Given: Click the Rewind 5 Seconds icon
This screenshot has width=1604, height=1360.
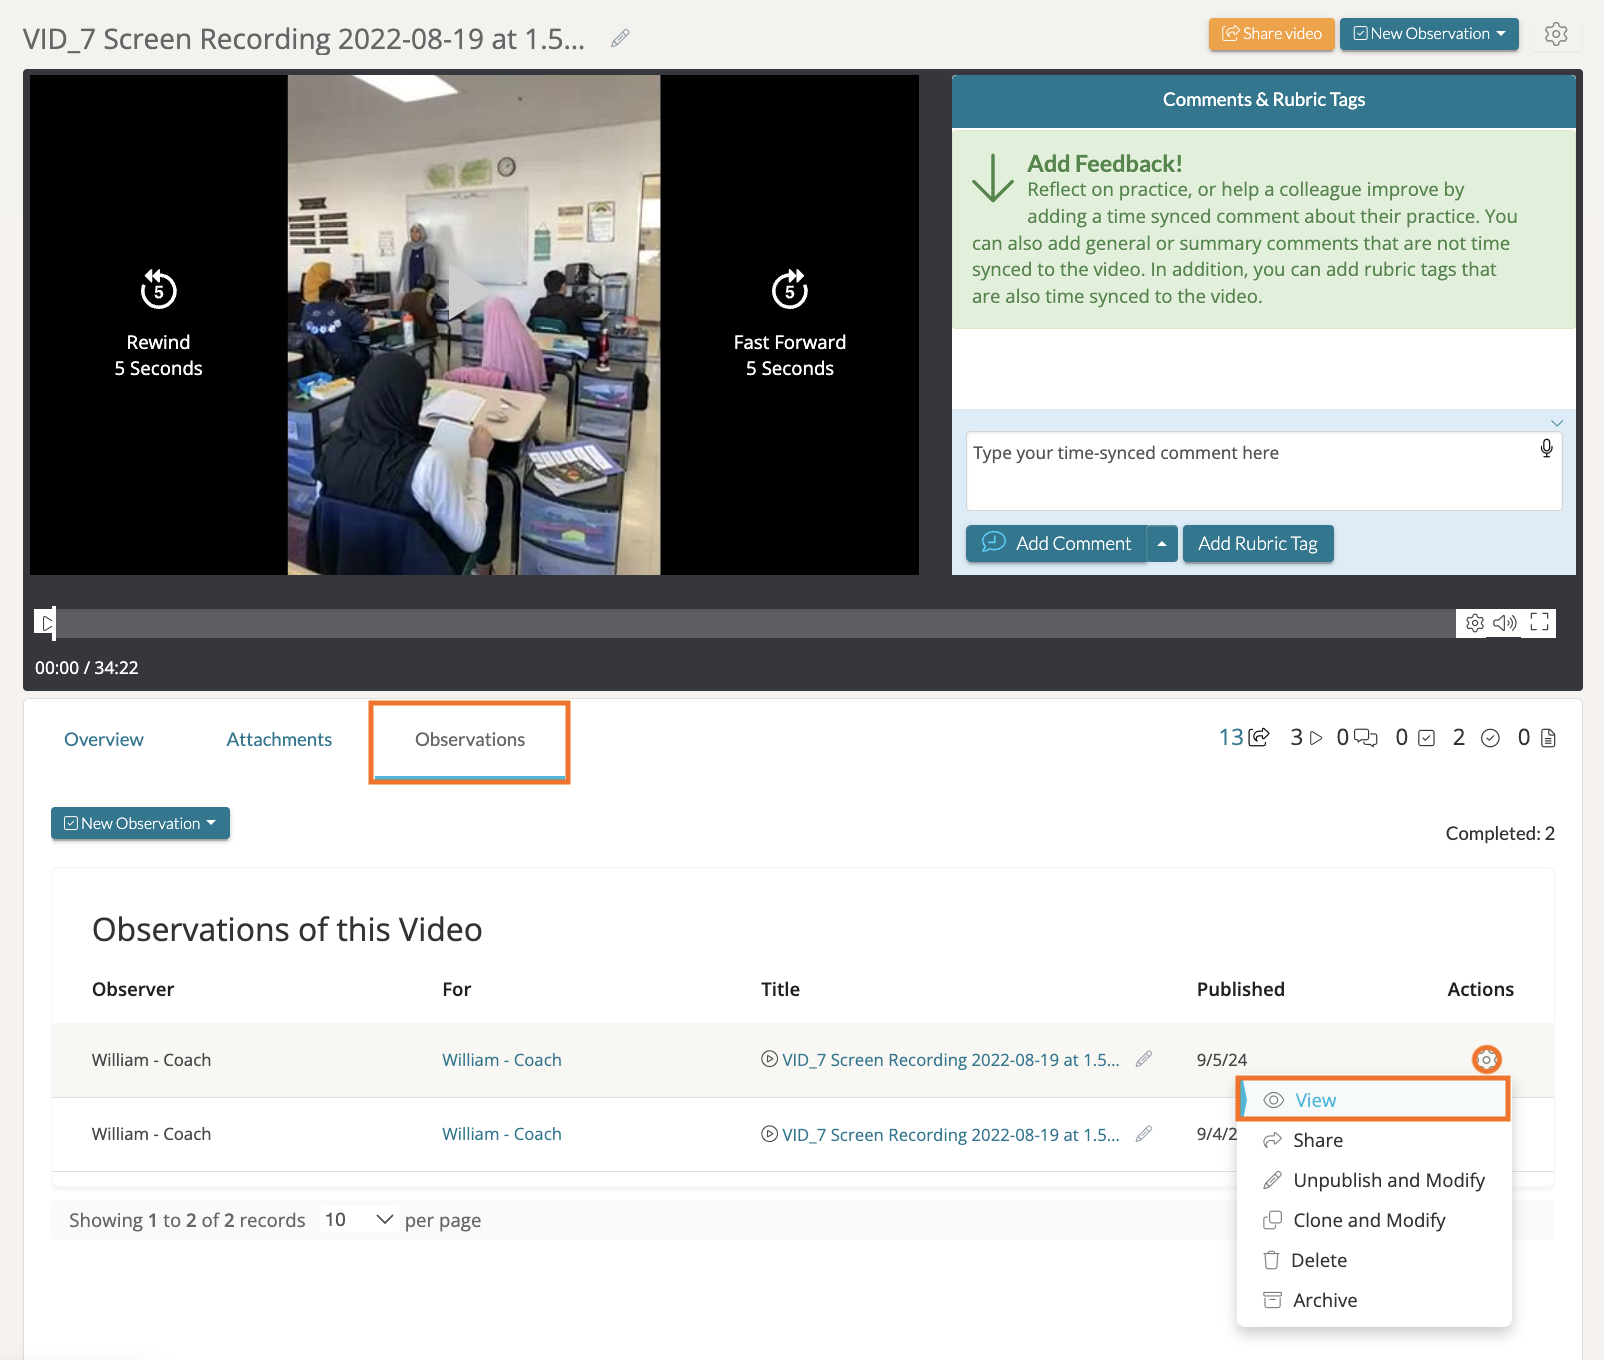Looking at the screenshot, I should point(158,290).
